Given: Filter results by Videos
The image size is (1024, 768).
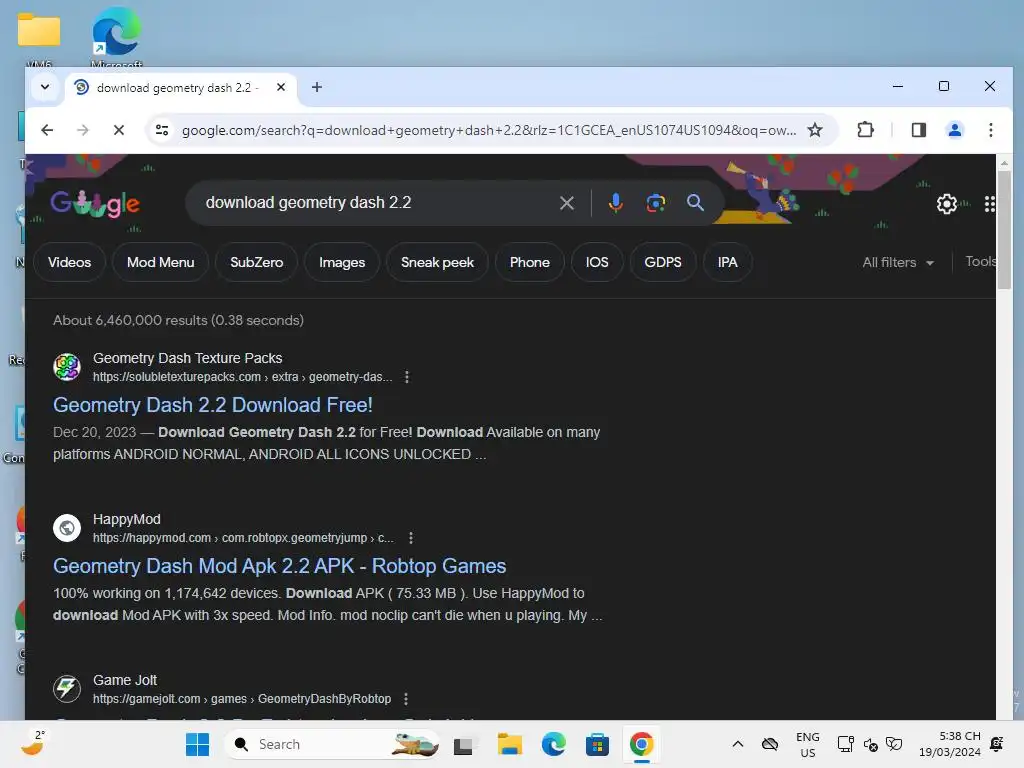Looking at the screenshot, I should [69, 263].
